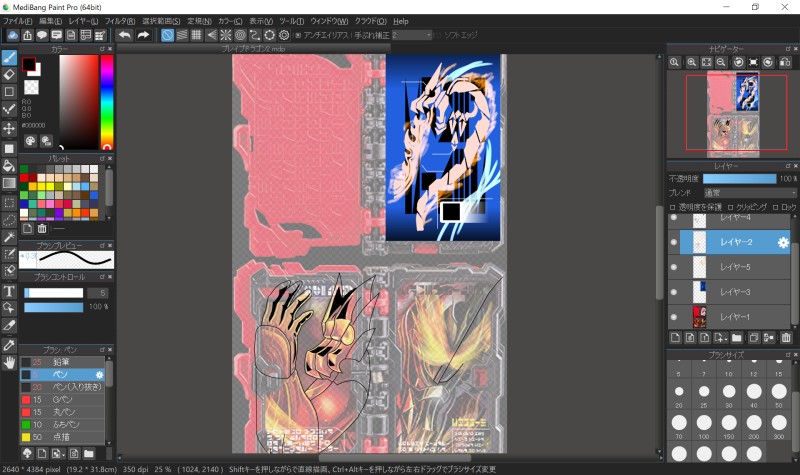Toggle the ソフトエッジ checkbox

coord(439,35)
